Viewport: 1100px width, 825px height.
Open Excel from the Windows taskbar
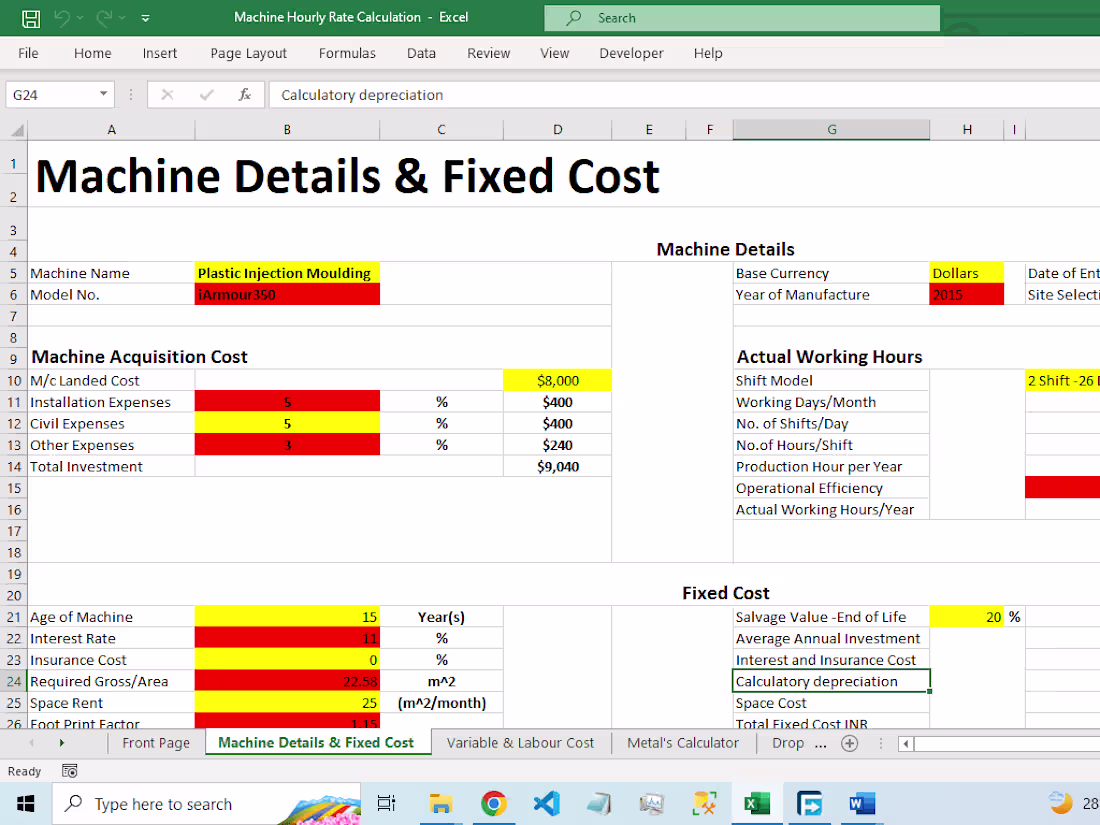757,804
